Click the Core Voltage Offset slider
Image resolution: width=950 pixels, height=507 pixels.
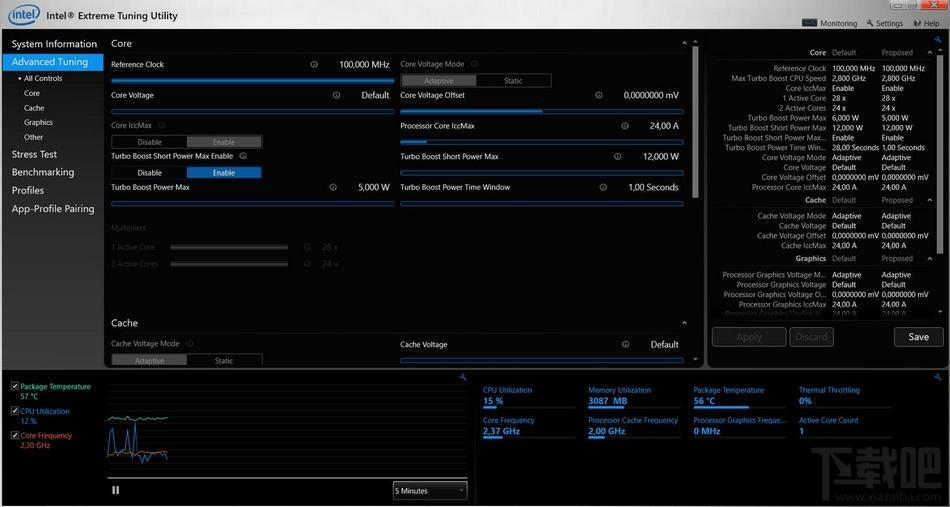coord(541,111)
